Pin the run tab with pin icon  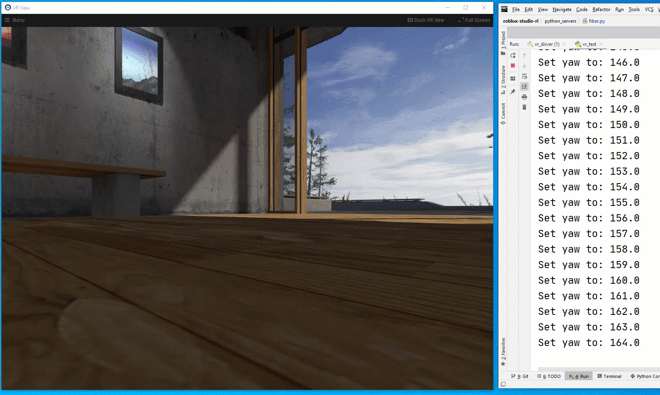click(513, 91)
